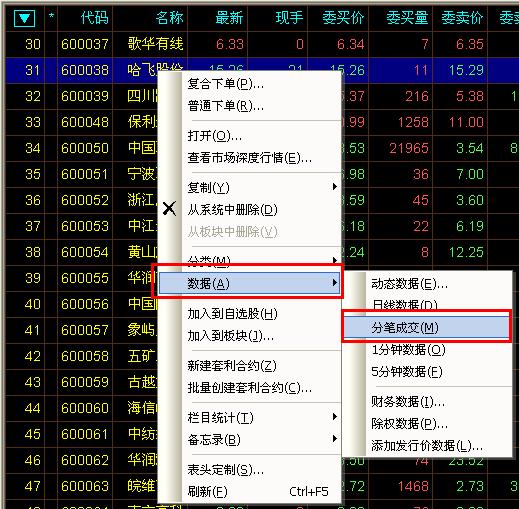The height and width of the screenshot is (509, 519).
Task: Click the X icon beside 从系统中删除
Action: 169,209
